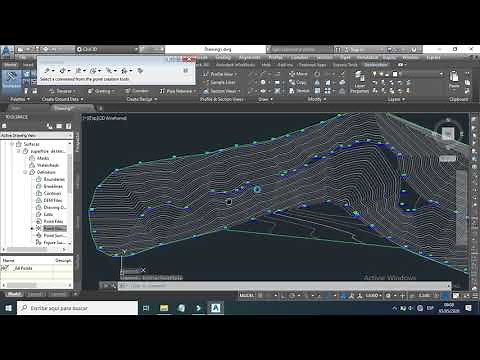Click the Windows Start button
The height and width of the screenshot is (360, 480).
click(8, 308)
